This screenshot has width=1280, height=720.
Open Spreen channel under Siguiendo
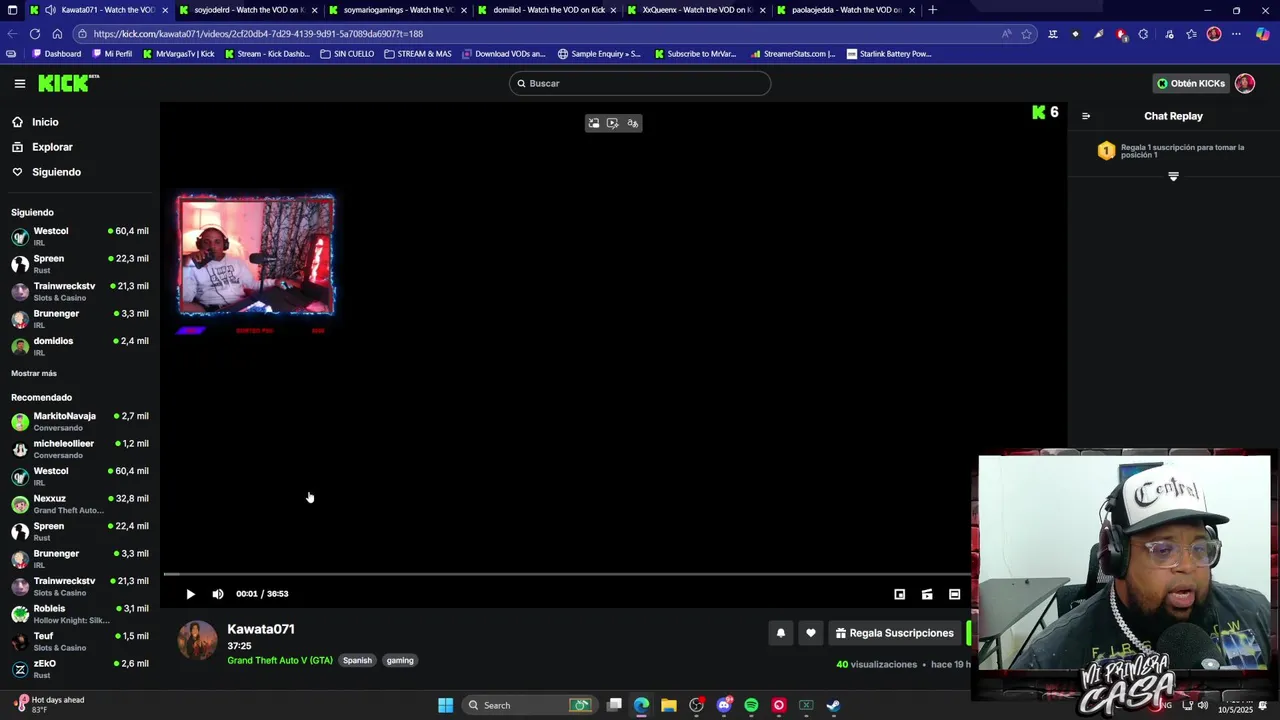click(x=80, y=264)
